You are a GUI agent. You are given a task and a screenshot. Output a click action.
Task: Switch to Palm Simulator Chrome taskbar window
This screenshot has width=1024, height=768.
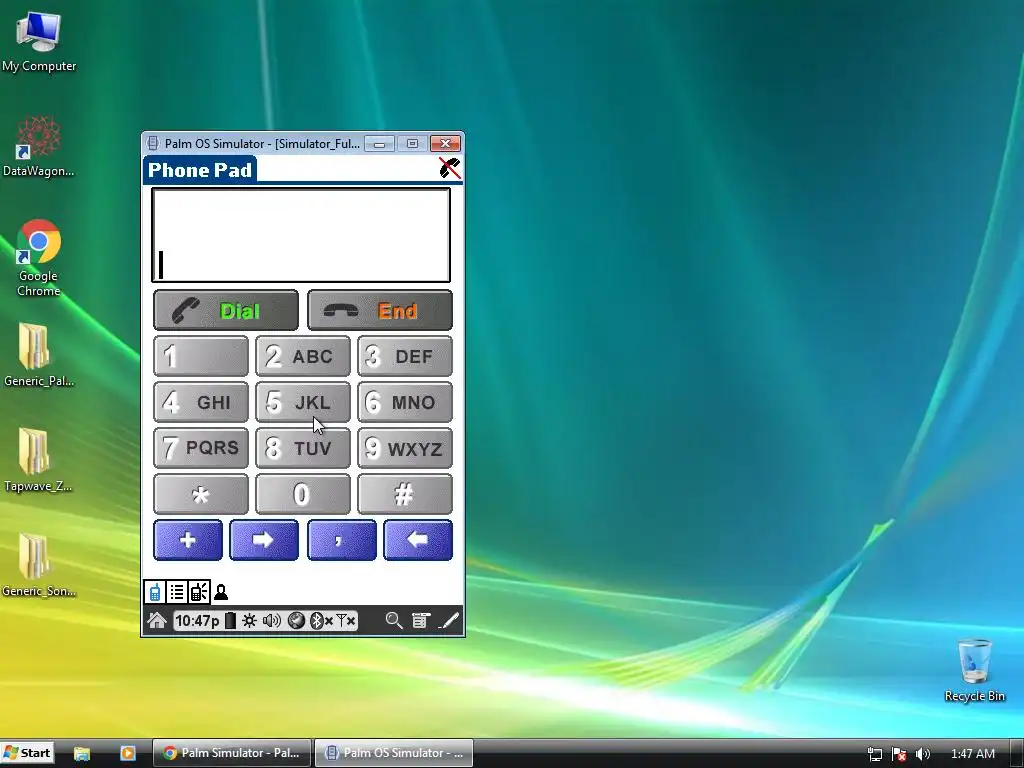coord(232,753)
